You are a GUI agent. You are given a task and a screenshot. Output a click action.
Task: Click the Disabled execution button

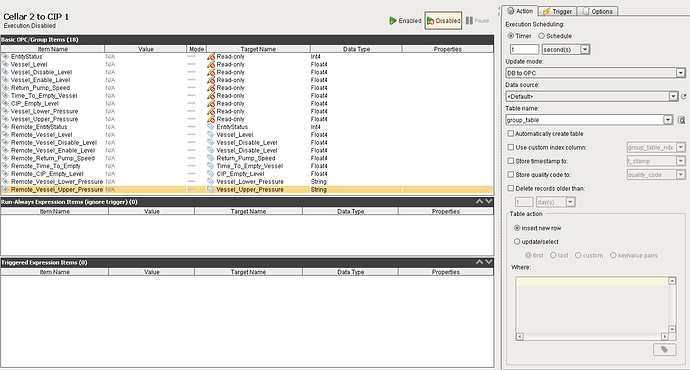(x=443, y=21)
